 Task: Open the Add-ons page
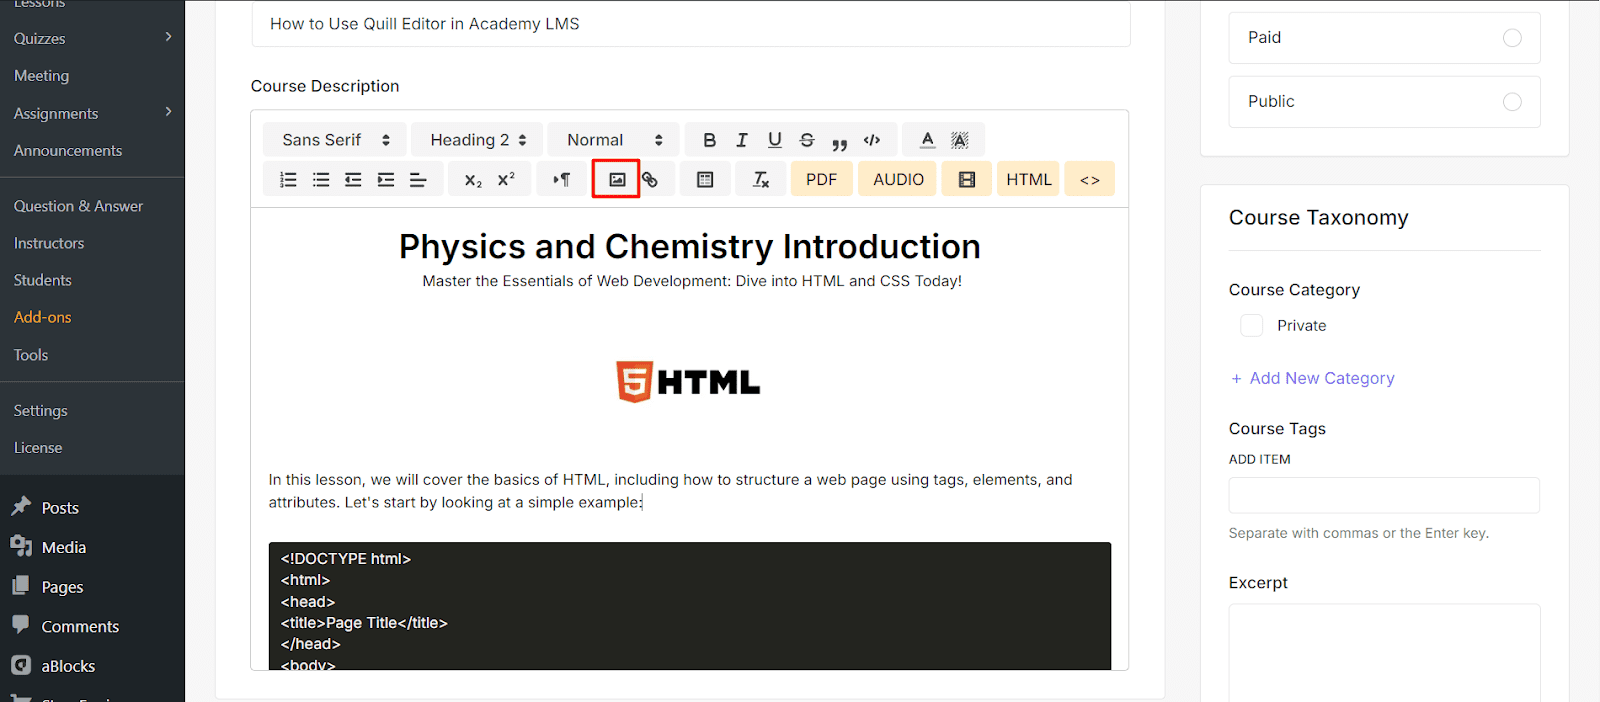click(43, 317)
